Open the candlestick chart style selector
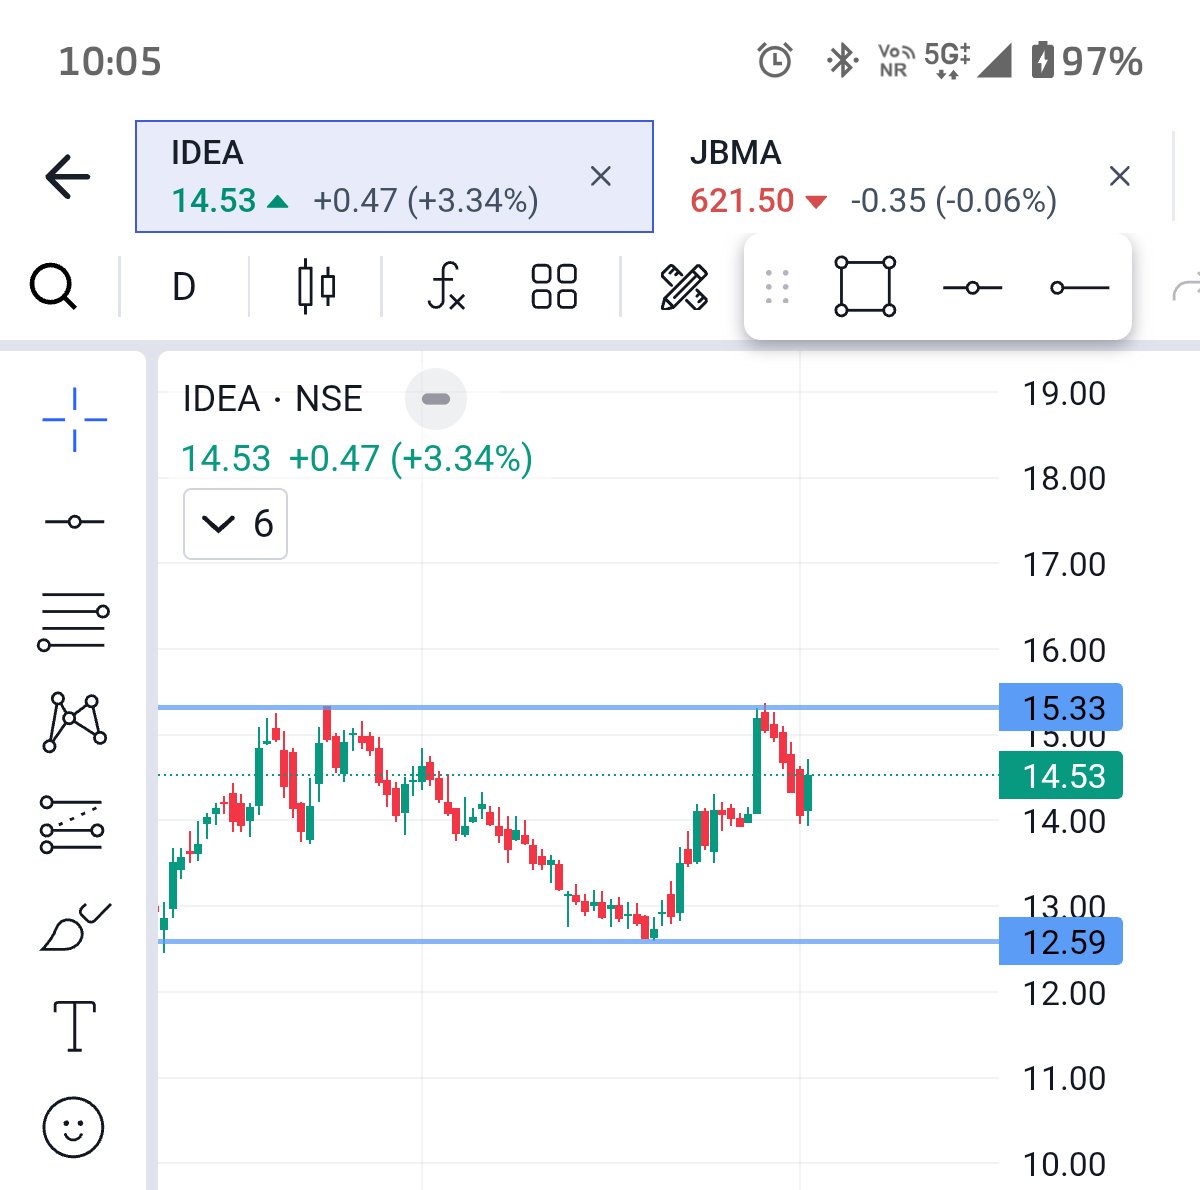 [x=316, y=287]
